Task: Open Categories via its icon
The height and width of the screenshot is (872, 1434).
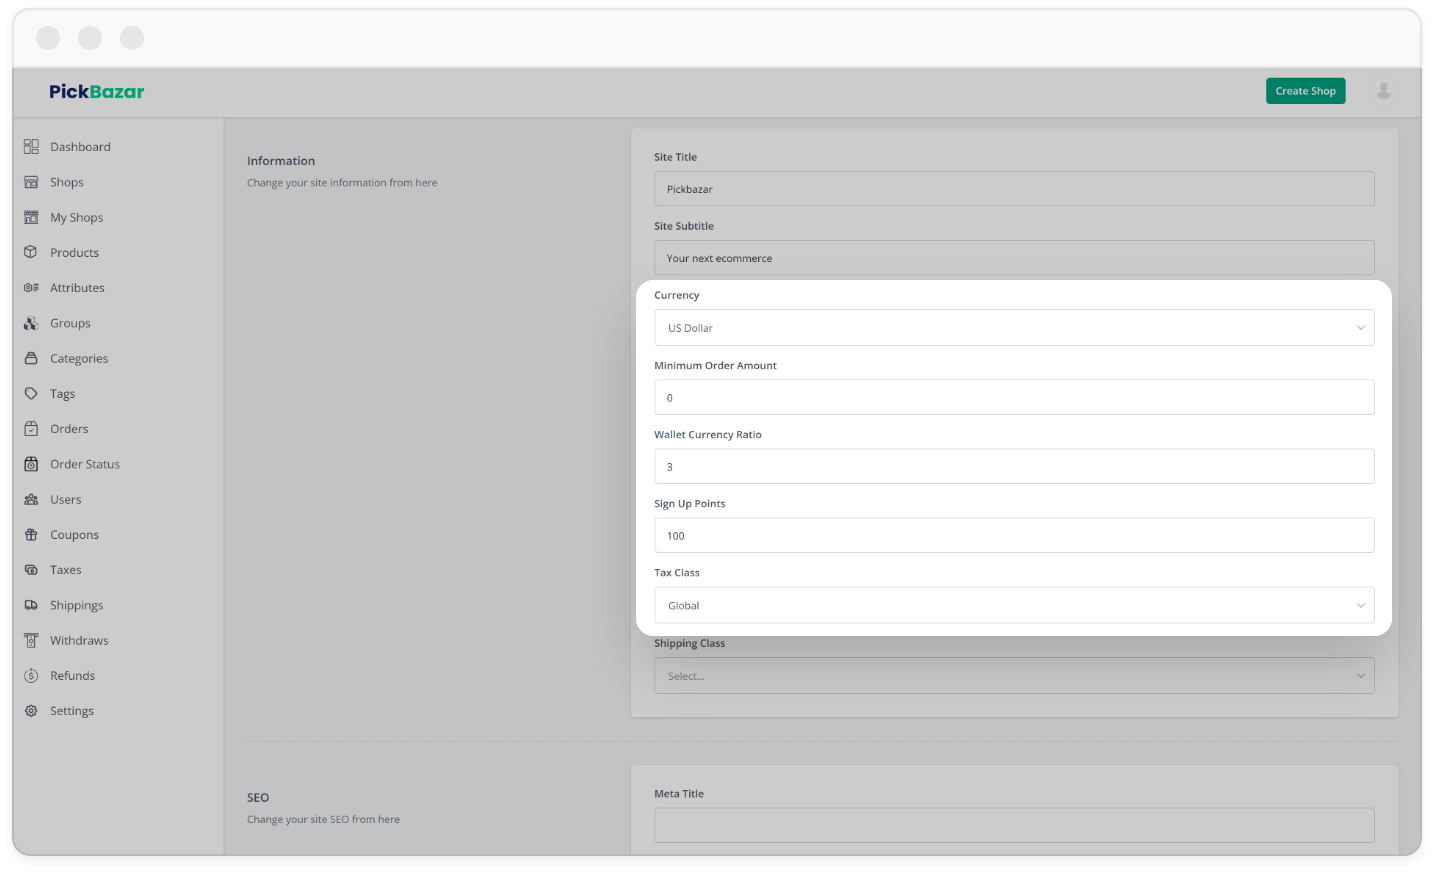Action: 31,358
